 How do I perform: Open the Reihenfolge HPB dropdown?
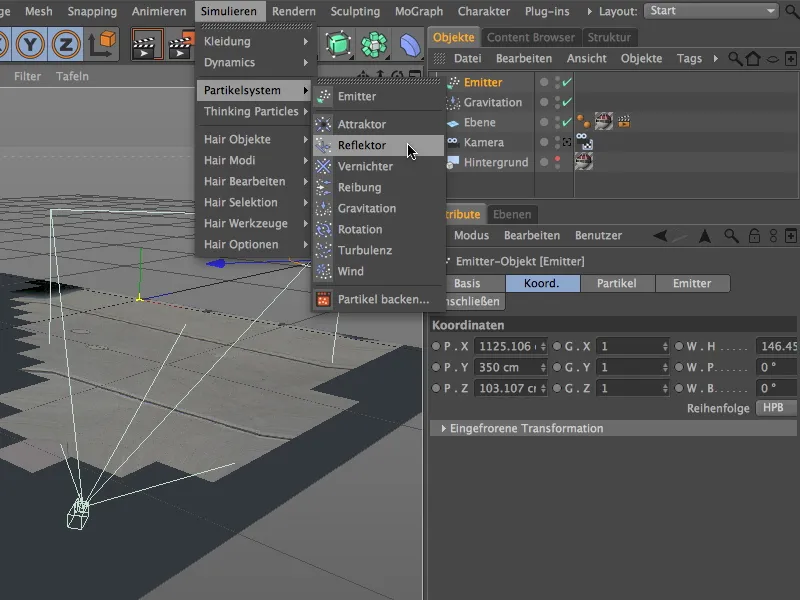click(776, 408)
